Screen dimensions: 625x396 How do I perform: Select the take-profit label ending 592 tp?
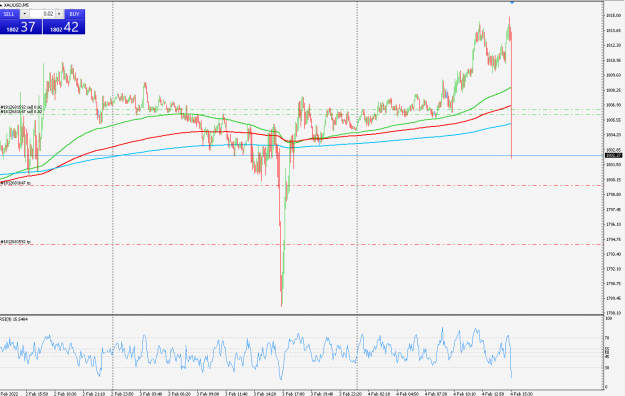pyautogui.click(x=16, y=242)
